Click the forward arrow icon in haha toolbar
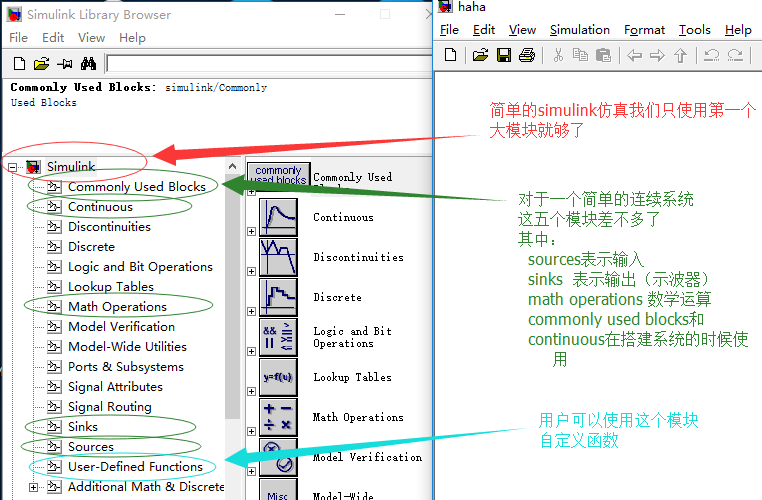This screenshot has width=762, height=500. [x=657, y=55]
